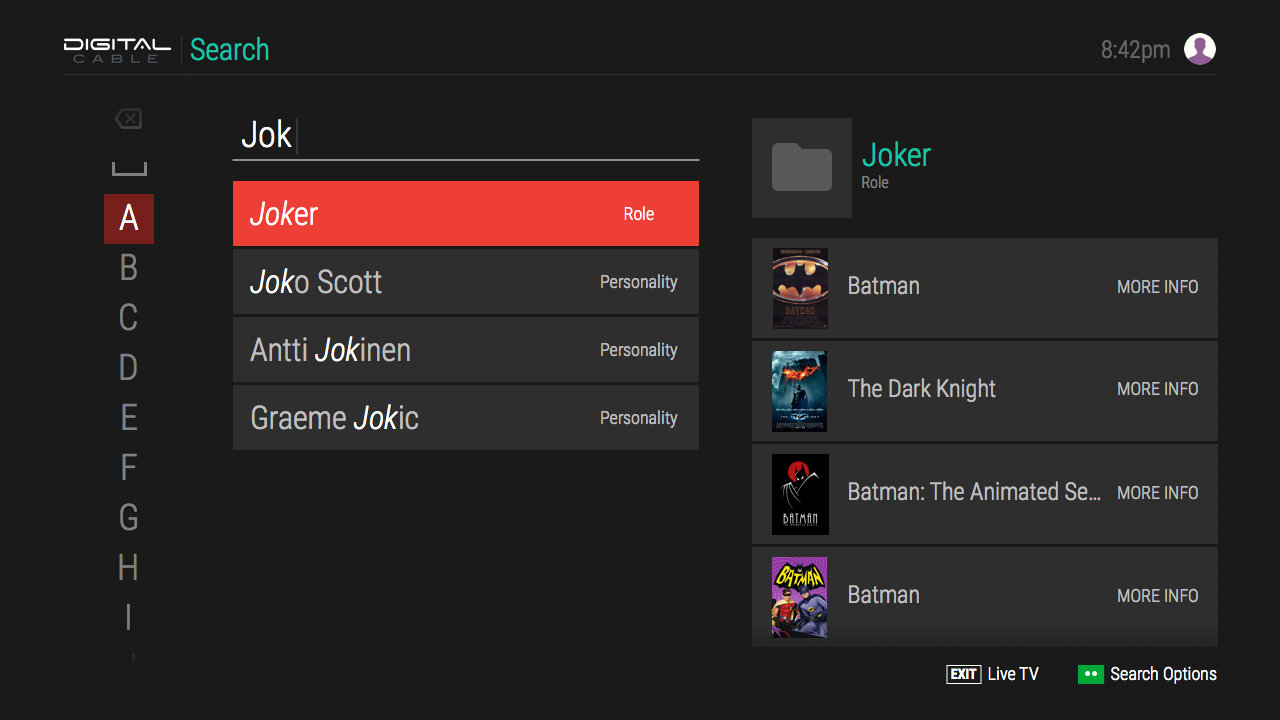Select the space bar key icon
Image resolution: width=1280 pixels, height=720 pixels.
point(128,169)
